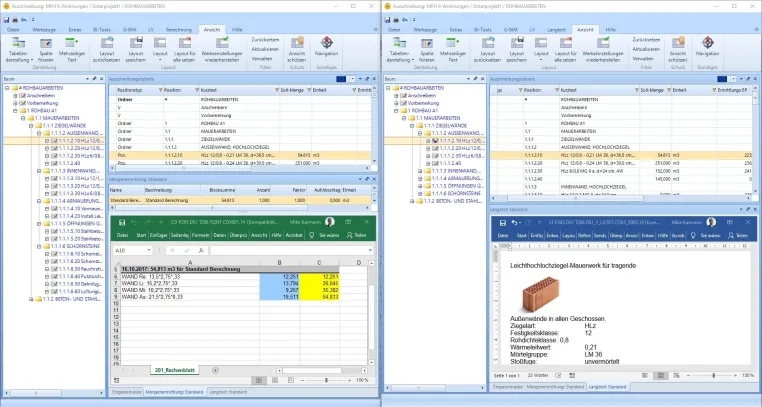
Task: Expand 1.1.1.6 SCHORNSTEINE node in right tree
Action: tap(420, 193)
